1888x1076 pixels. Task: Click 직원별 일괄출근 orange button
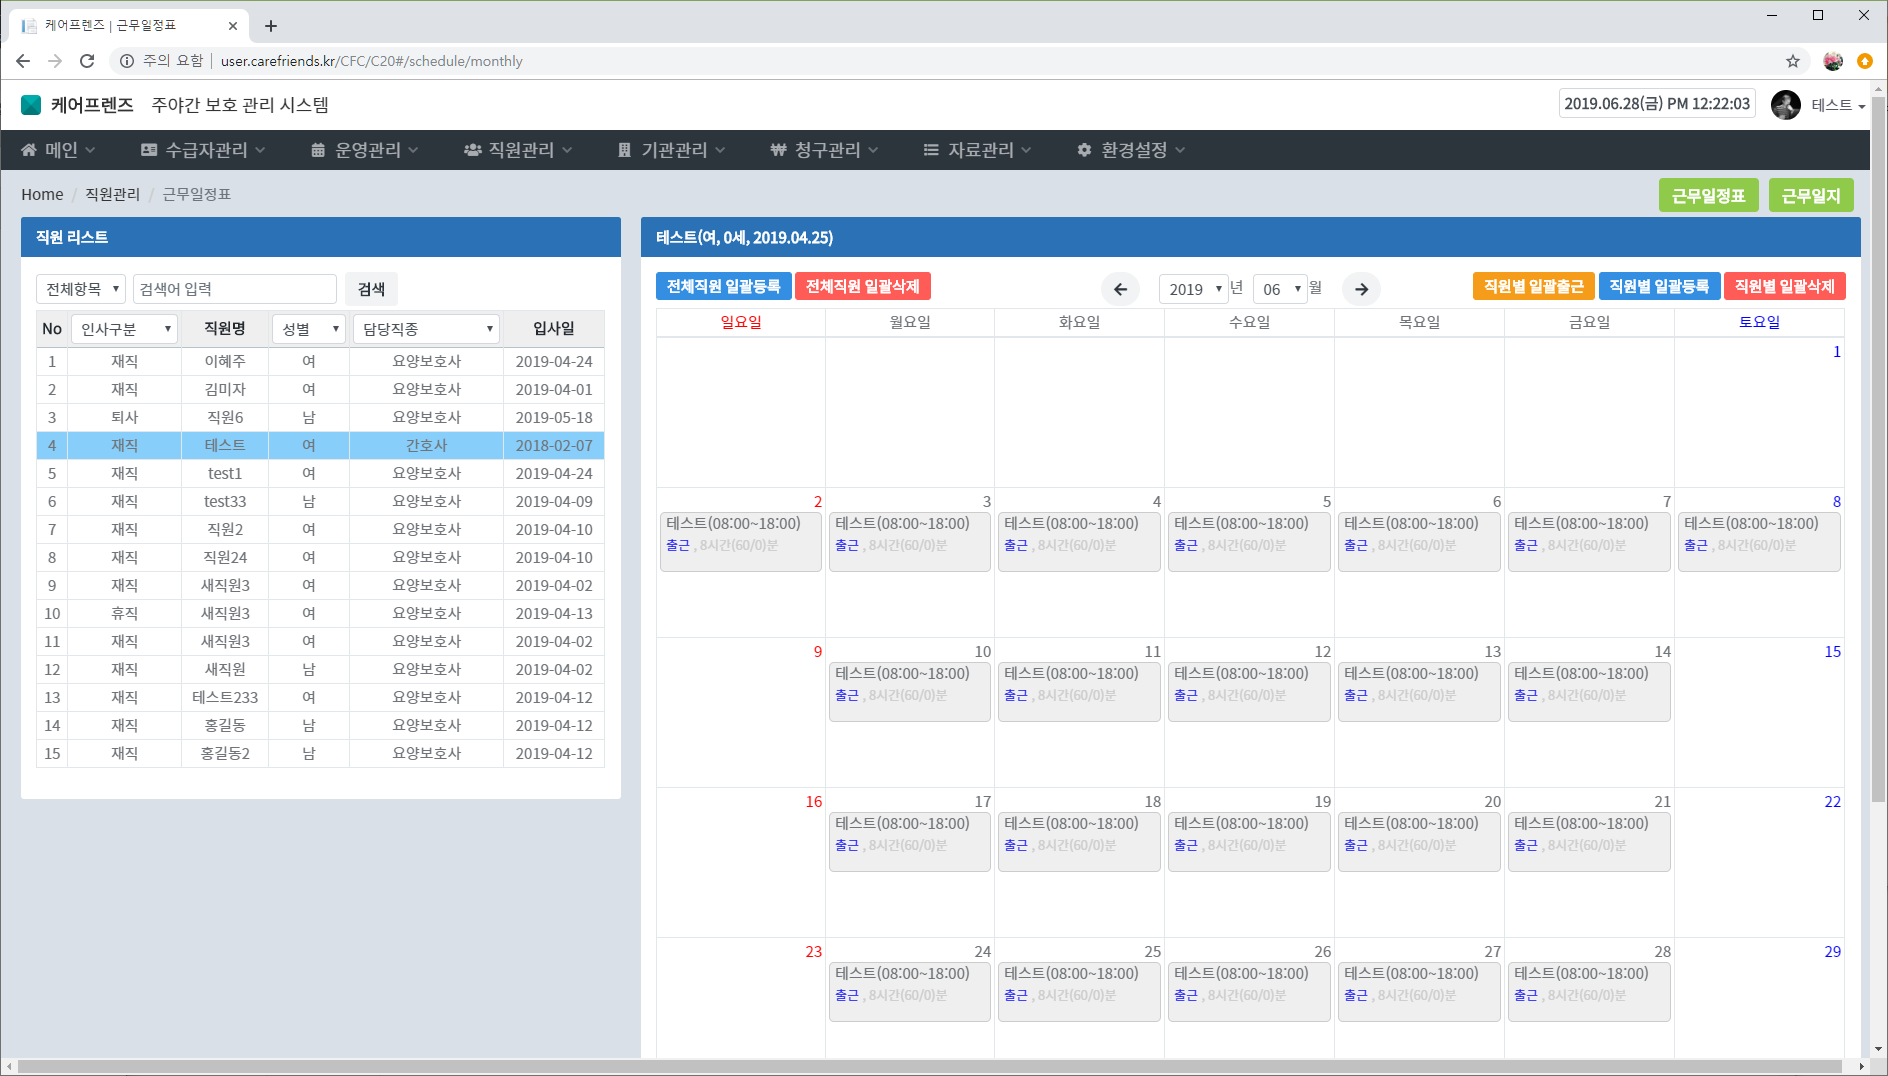coord(1534,286)
